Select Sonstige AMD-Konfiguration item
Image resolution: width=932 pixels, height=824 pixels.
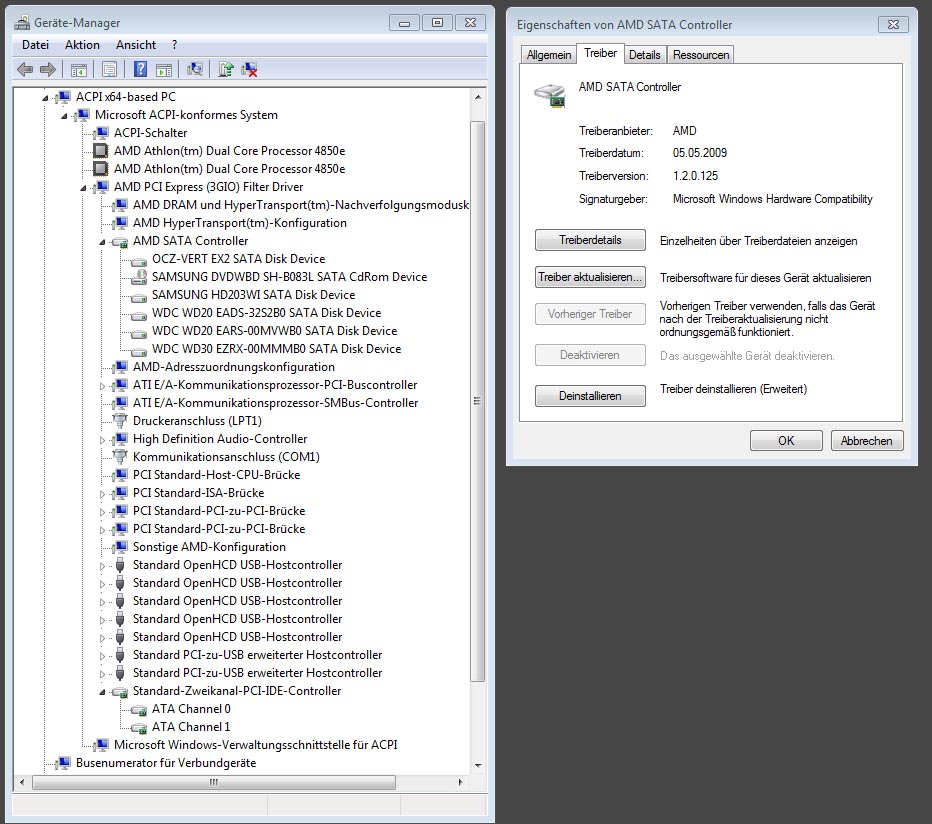click(x=209, y=547)
